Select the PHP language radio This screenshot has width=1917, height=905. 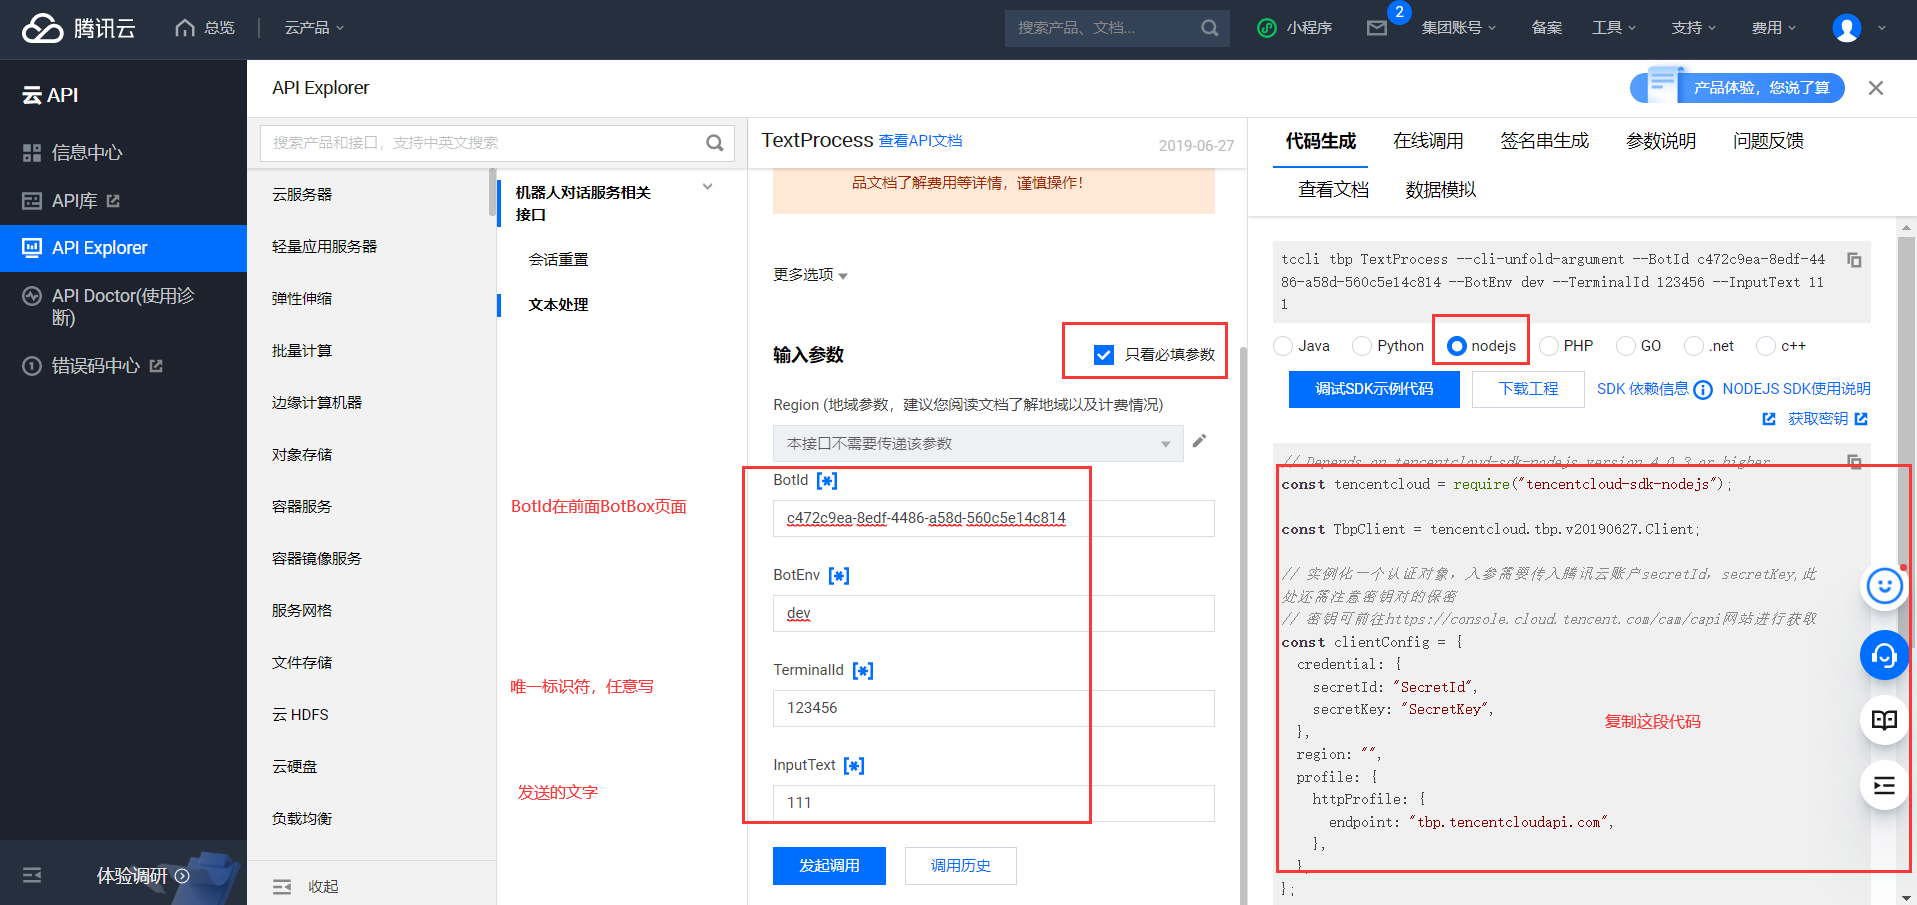coord(1549,346)
